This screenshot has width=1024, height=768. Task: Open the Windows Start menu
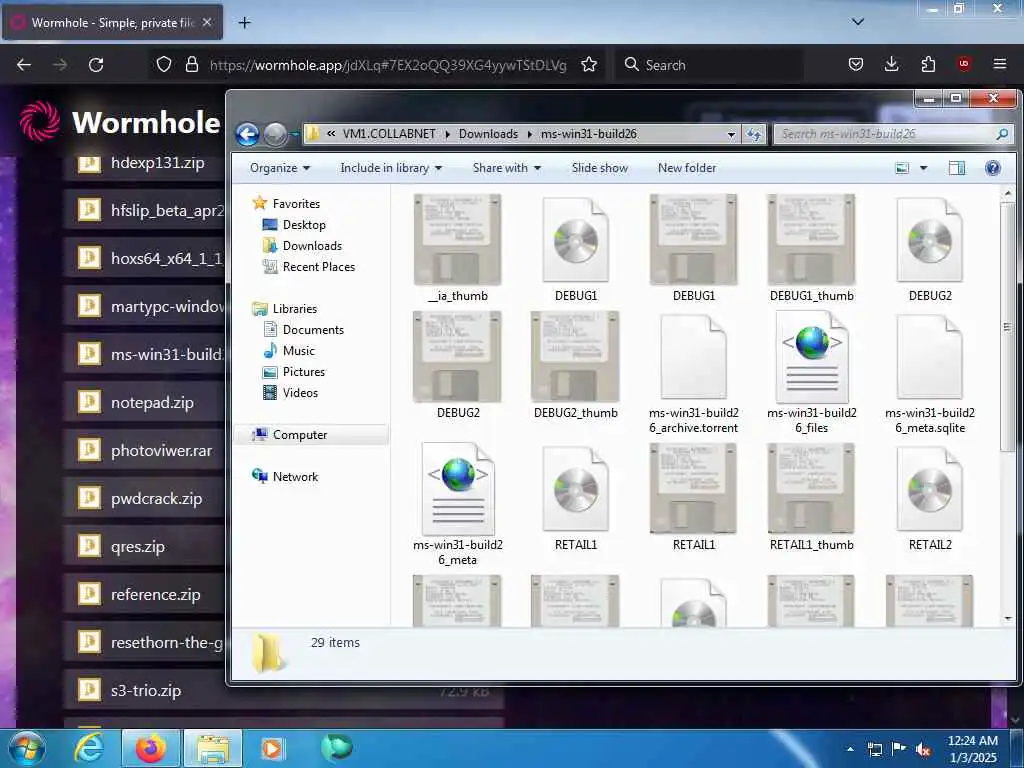27,748
